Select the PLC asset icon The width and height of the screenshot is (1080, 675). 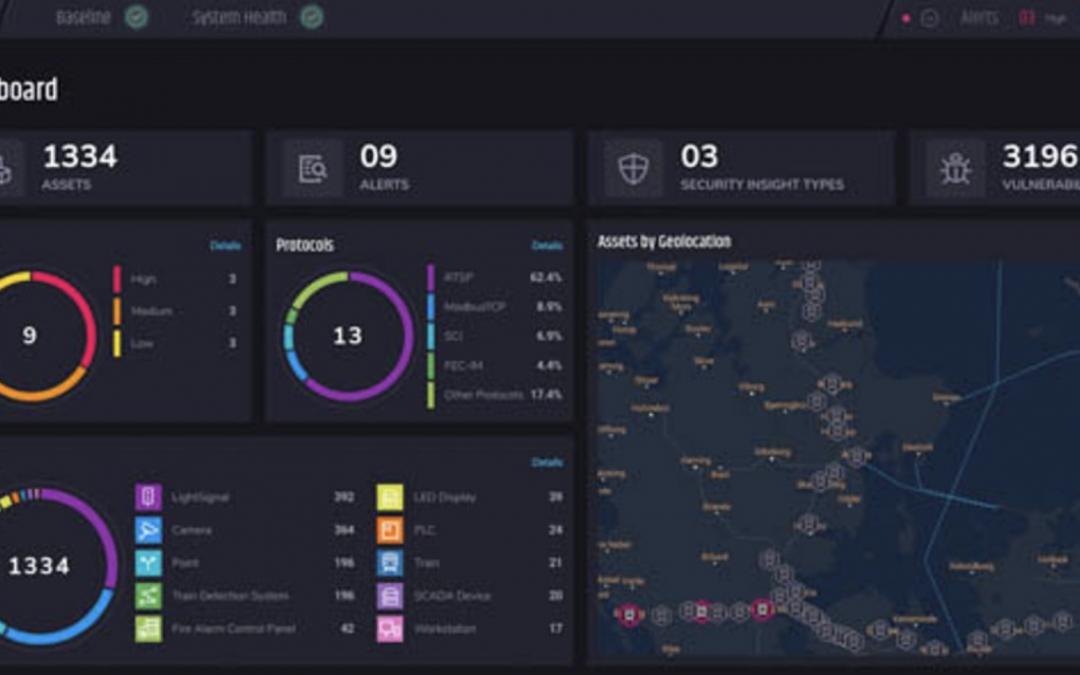click(x=390, y=530)
